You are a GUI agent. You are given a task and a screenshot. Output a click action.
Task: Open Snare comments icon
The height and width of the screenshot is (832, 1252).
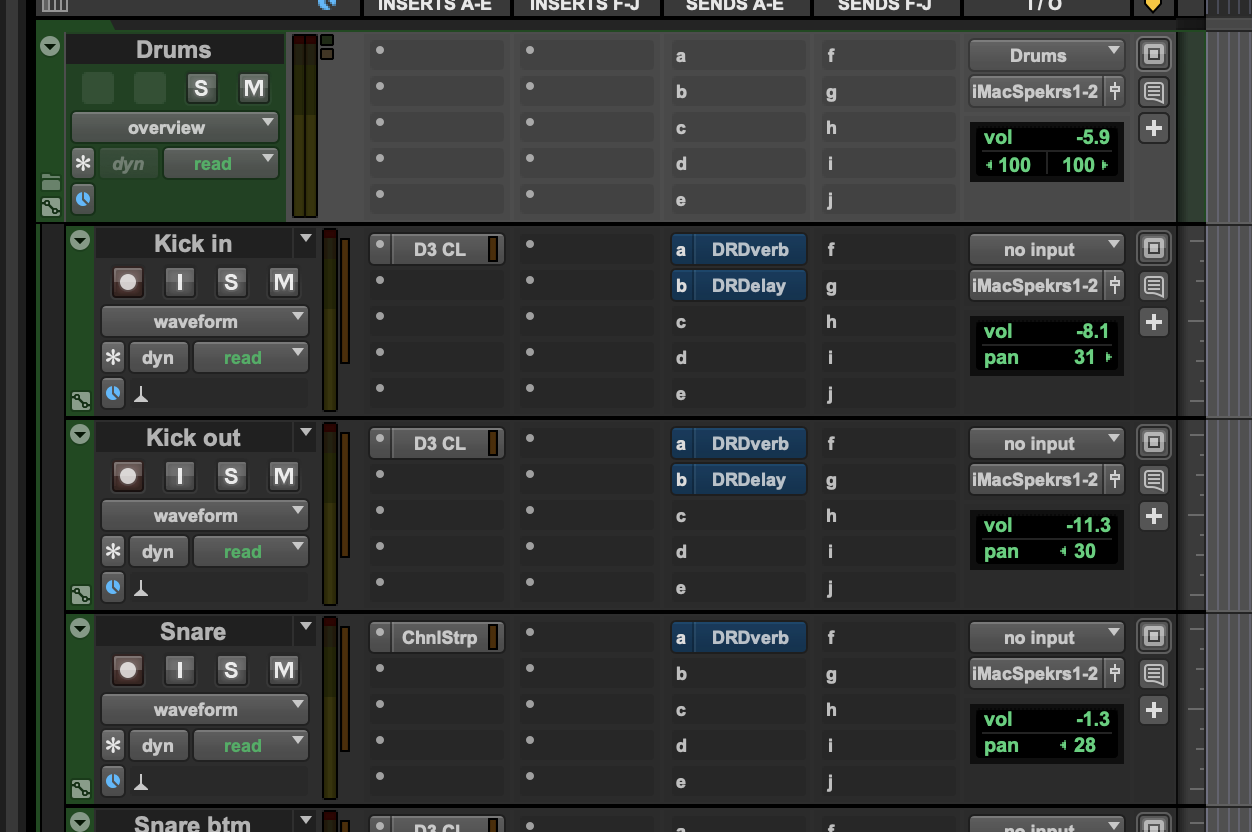(x=1154, y=675)
